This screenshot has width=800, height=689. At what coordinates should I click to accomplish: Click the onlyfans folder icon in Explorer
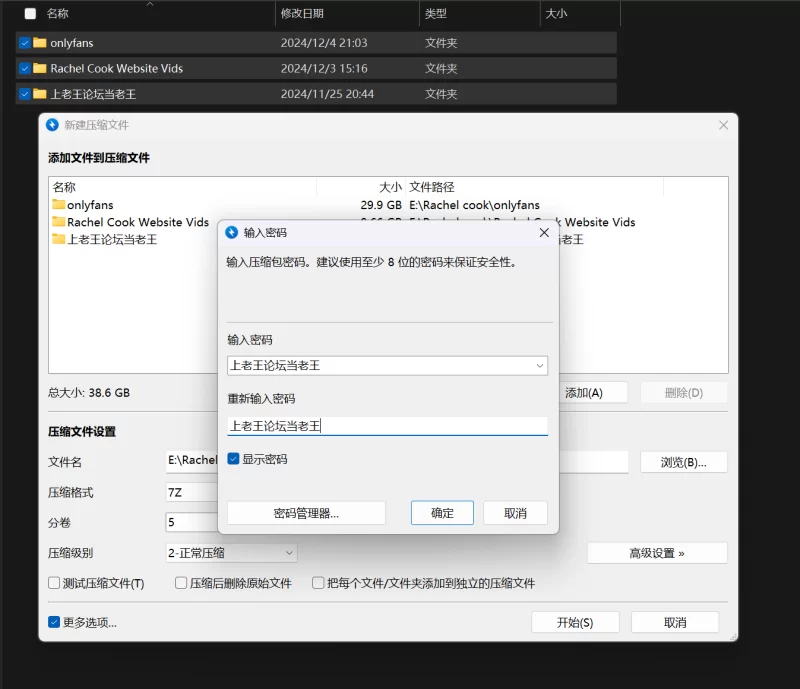40,43
